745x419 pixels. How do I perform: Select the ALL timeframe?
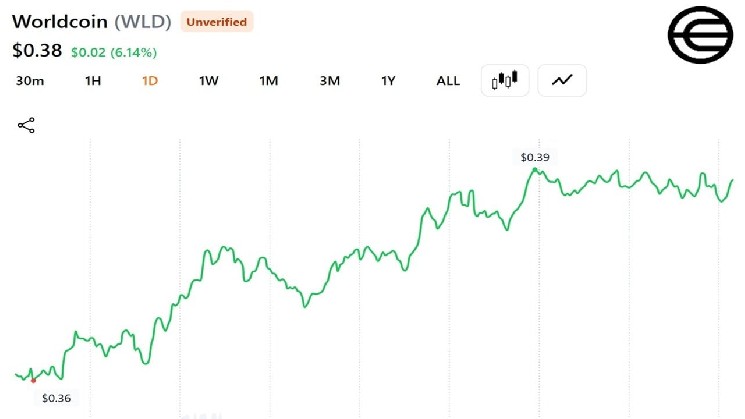[448, 81]
